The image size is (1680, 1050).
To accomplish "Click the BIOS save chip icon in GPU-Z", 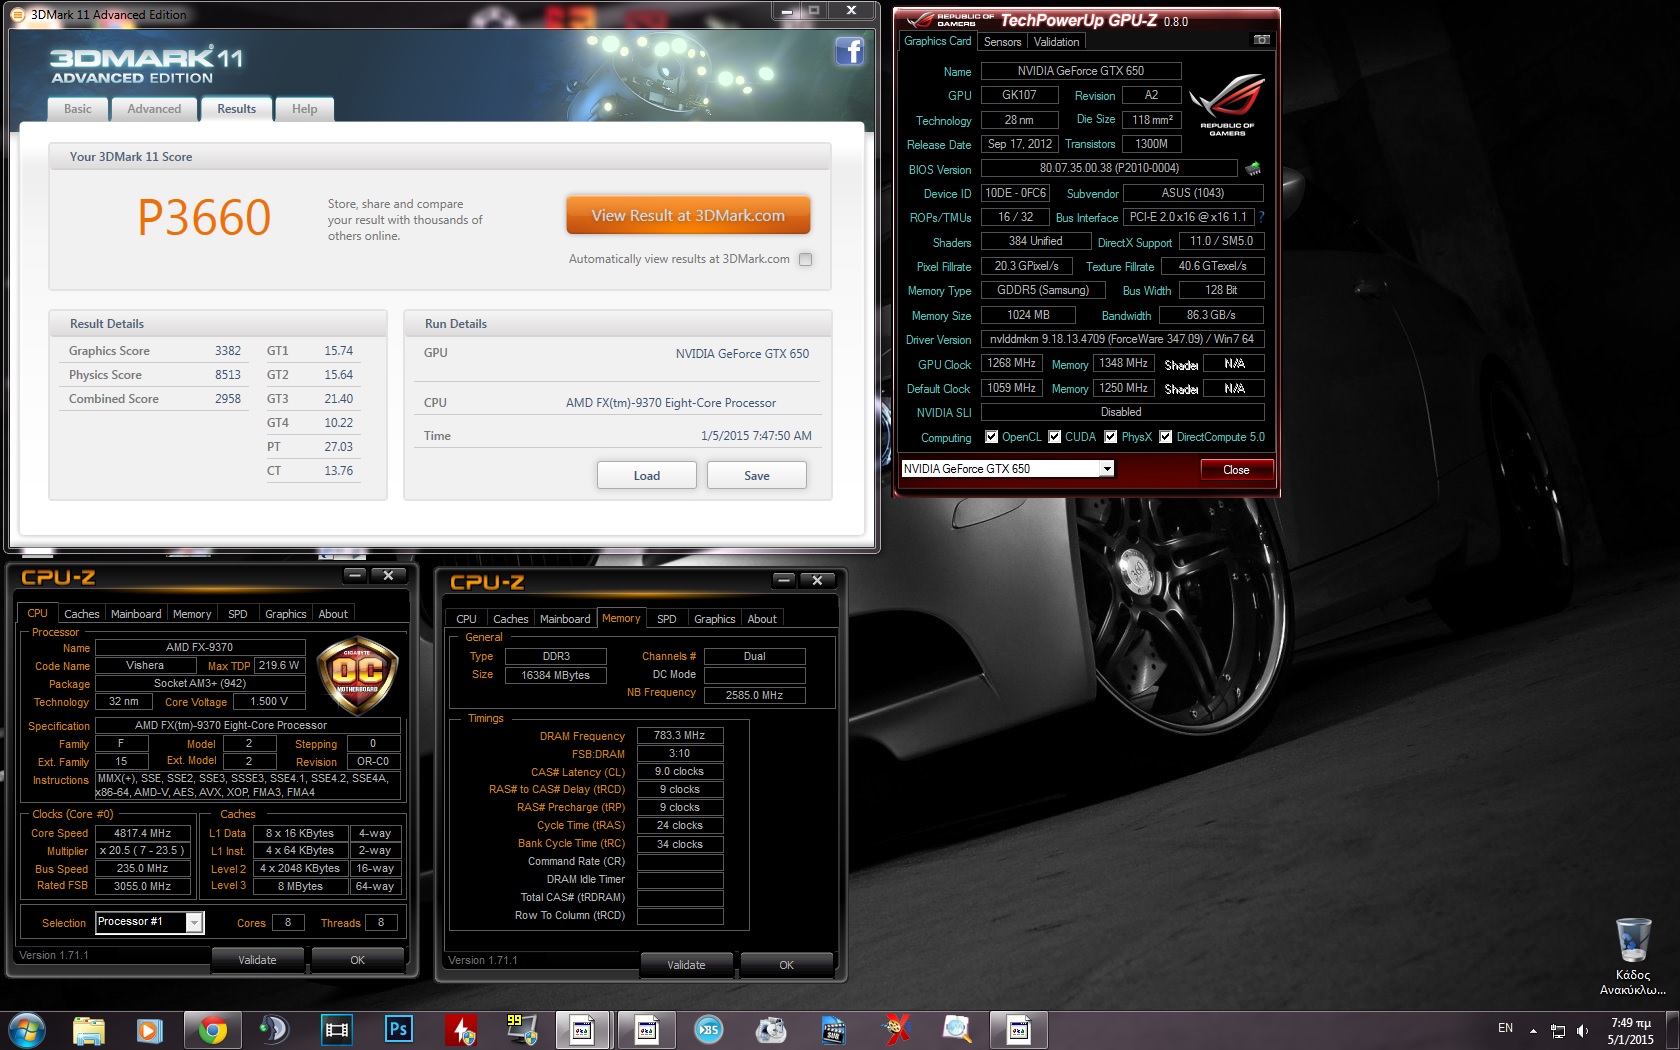I will 1253,168.
